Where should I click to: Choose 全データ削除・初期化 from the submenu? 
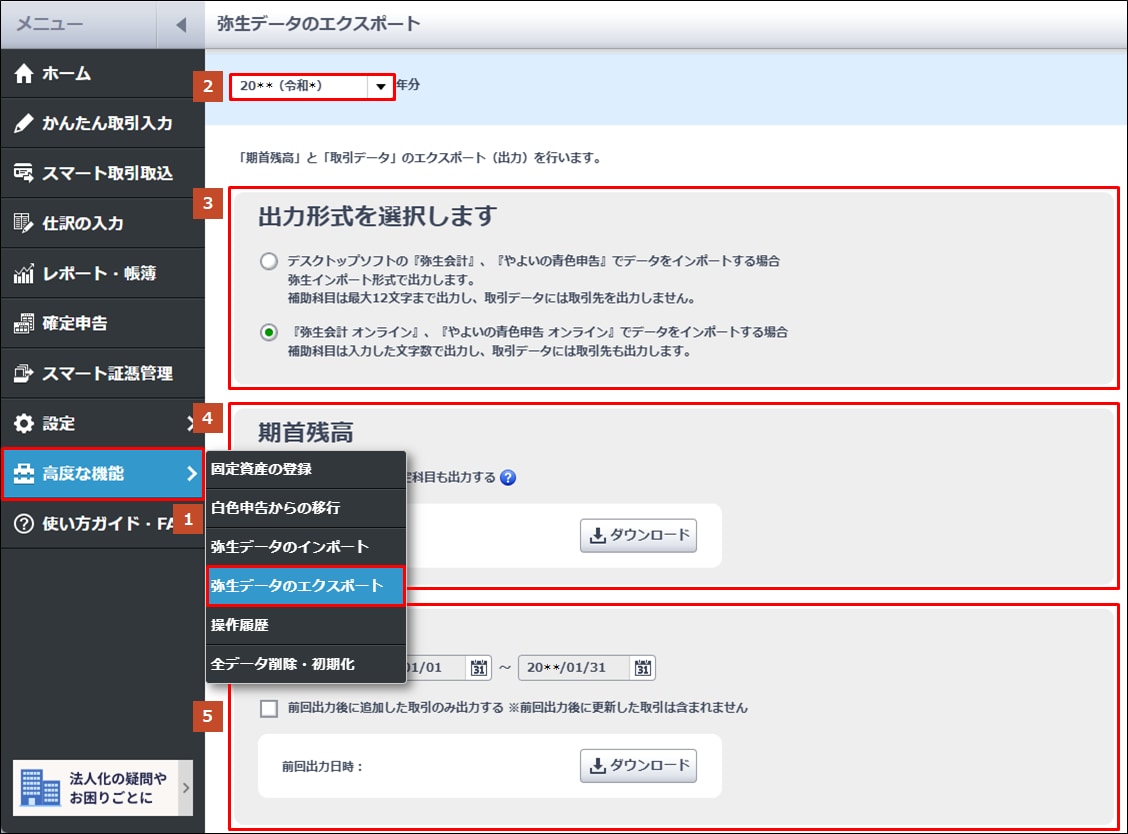282,664
